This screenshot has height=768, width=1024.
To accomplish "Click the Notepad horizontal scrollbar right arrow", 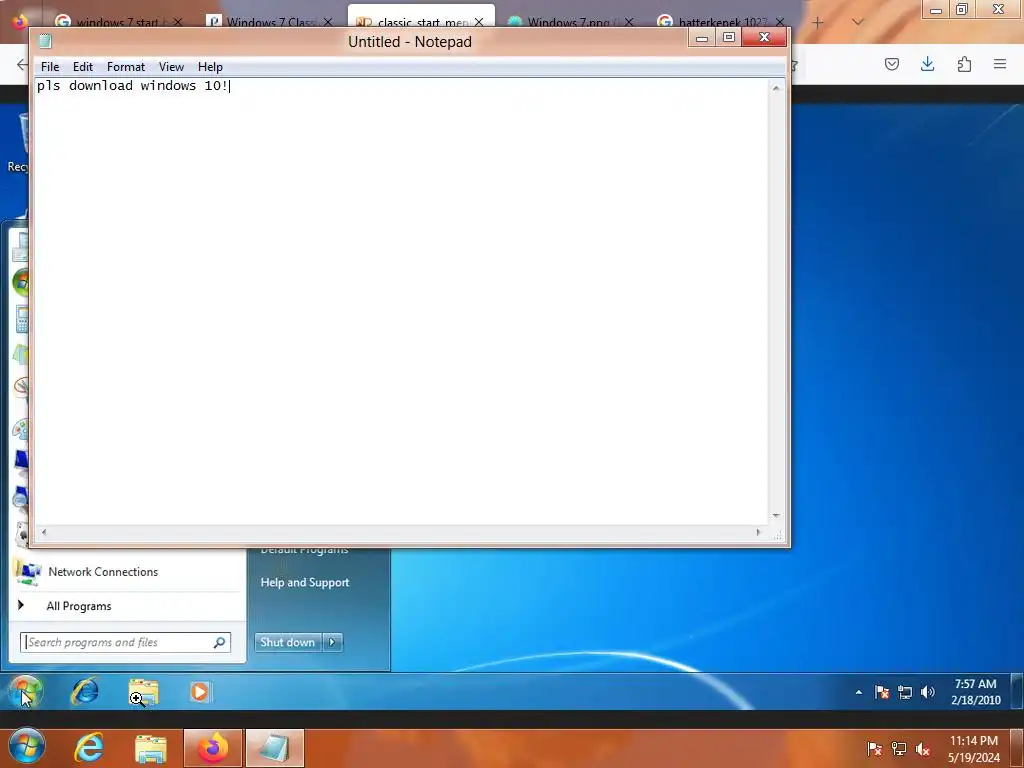I will [758, 532].
